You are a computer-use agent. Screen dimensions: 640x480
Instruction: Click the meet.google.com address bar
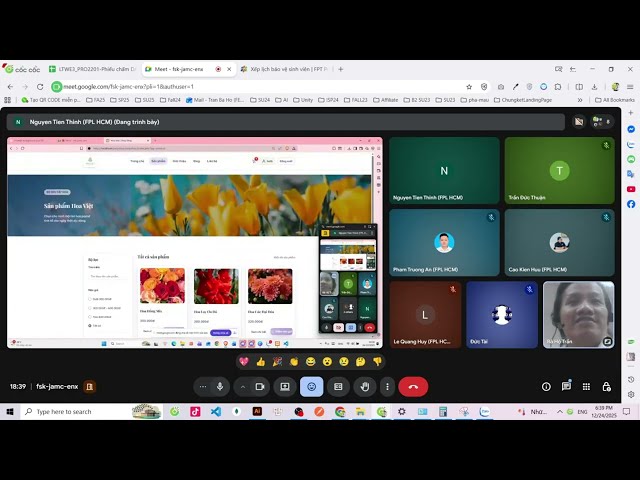click(261, 87)
